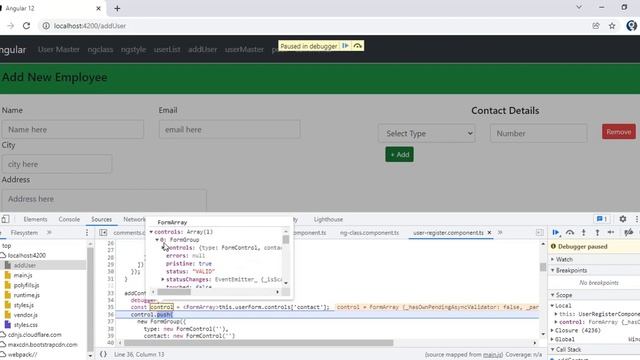The image size is (640, 360).
Task: Share this page icon
Action: click(596, 26)
